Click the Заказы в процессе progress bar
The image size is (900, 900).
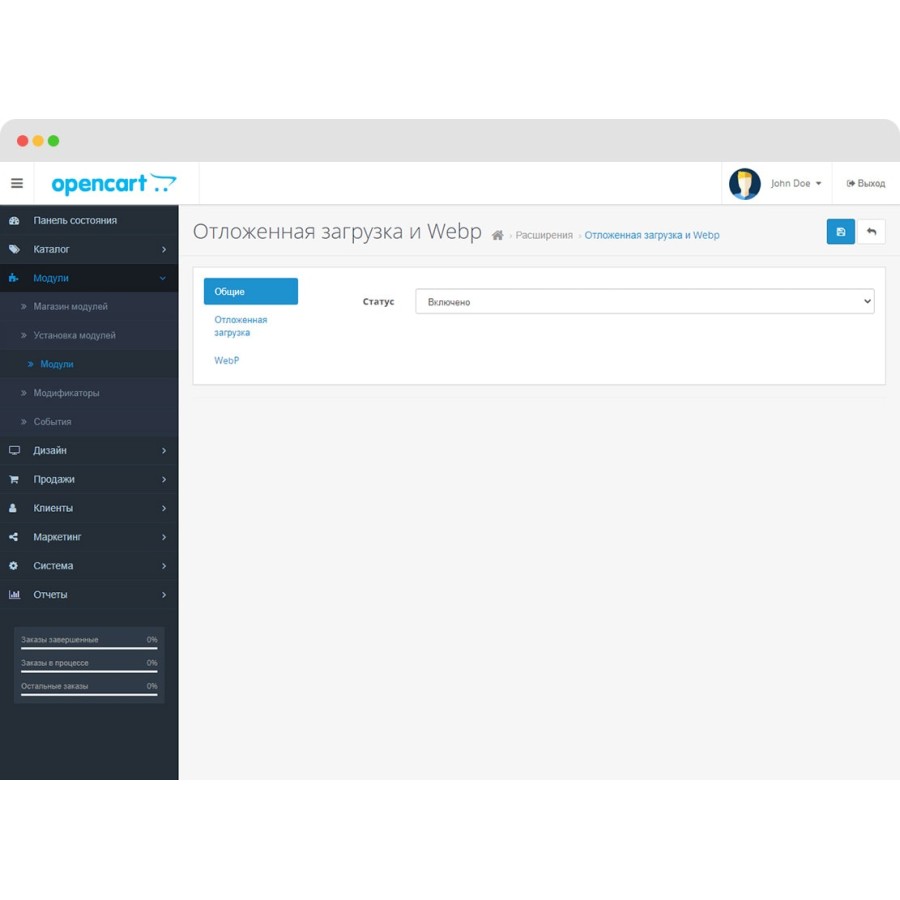(x=89, y=672)
